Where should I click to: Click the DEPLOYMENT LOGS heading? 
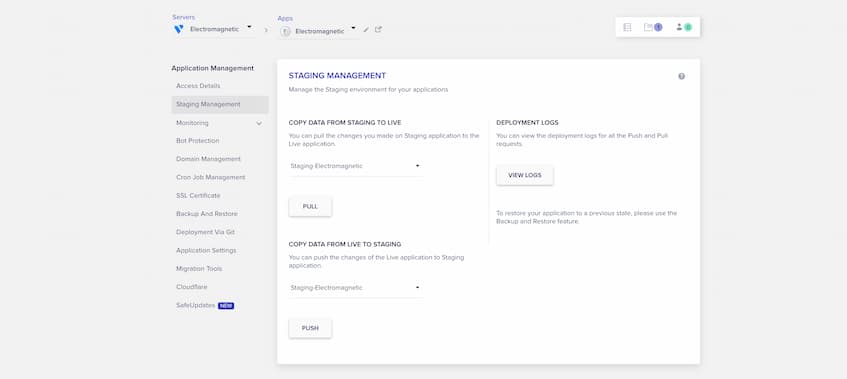pyautogui.click(x=527, y=123)
